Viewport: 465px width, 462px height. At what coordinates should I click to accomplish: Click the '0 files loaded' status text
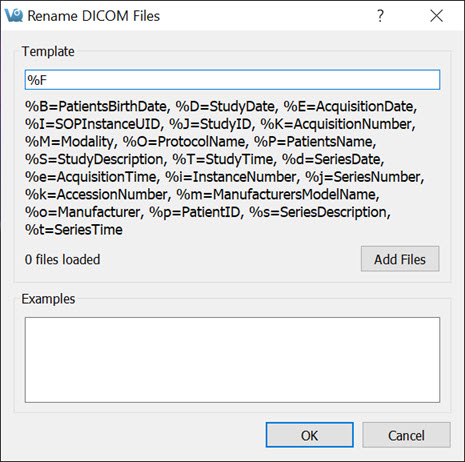pos(62,259)
